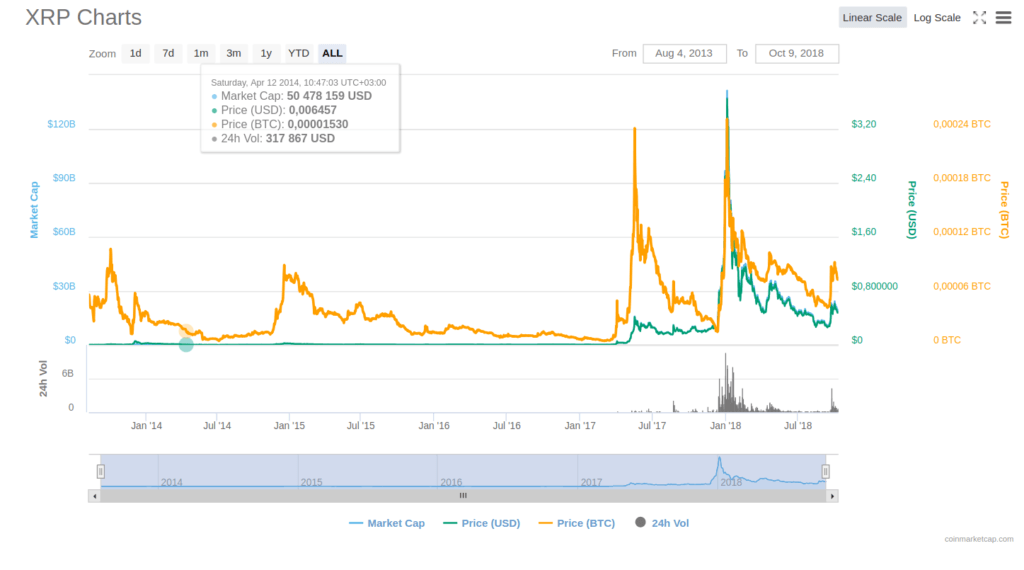Select Linear Scale

(x=872, y=17)
